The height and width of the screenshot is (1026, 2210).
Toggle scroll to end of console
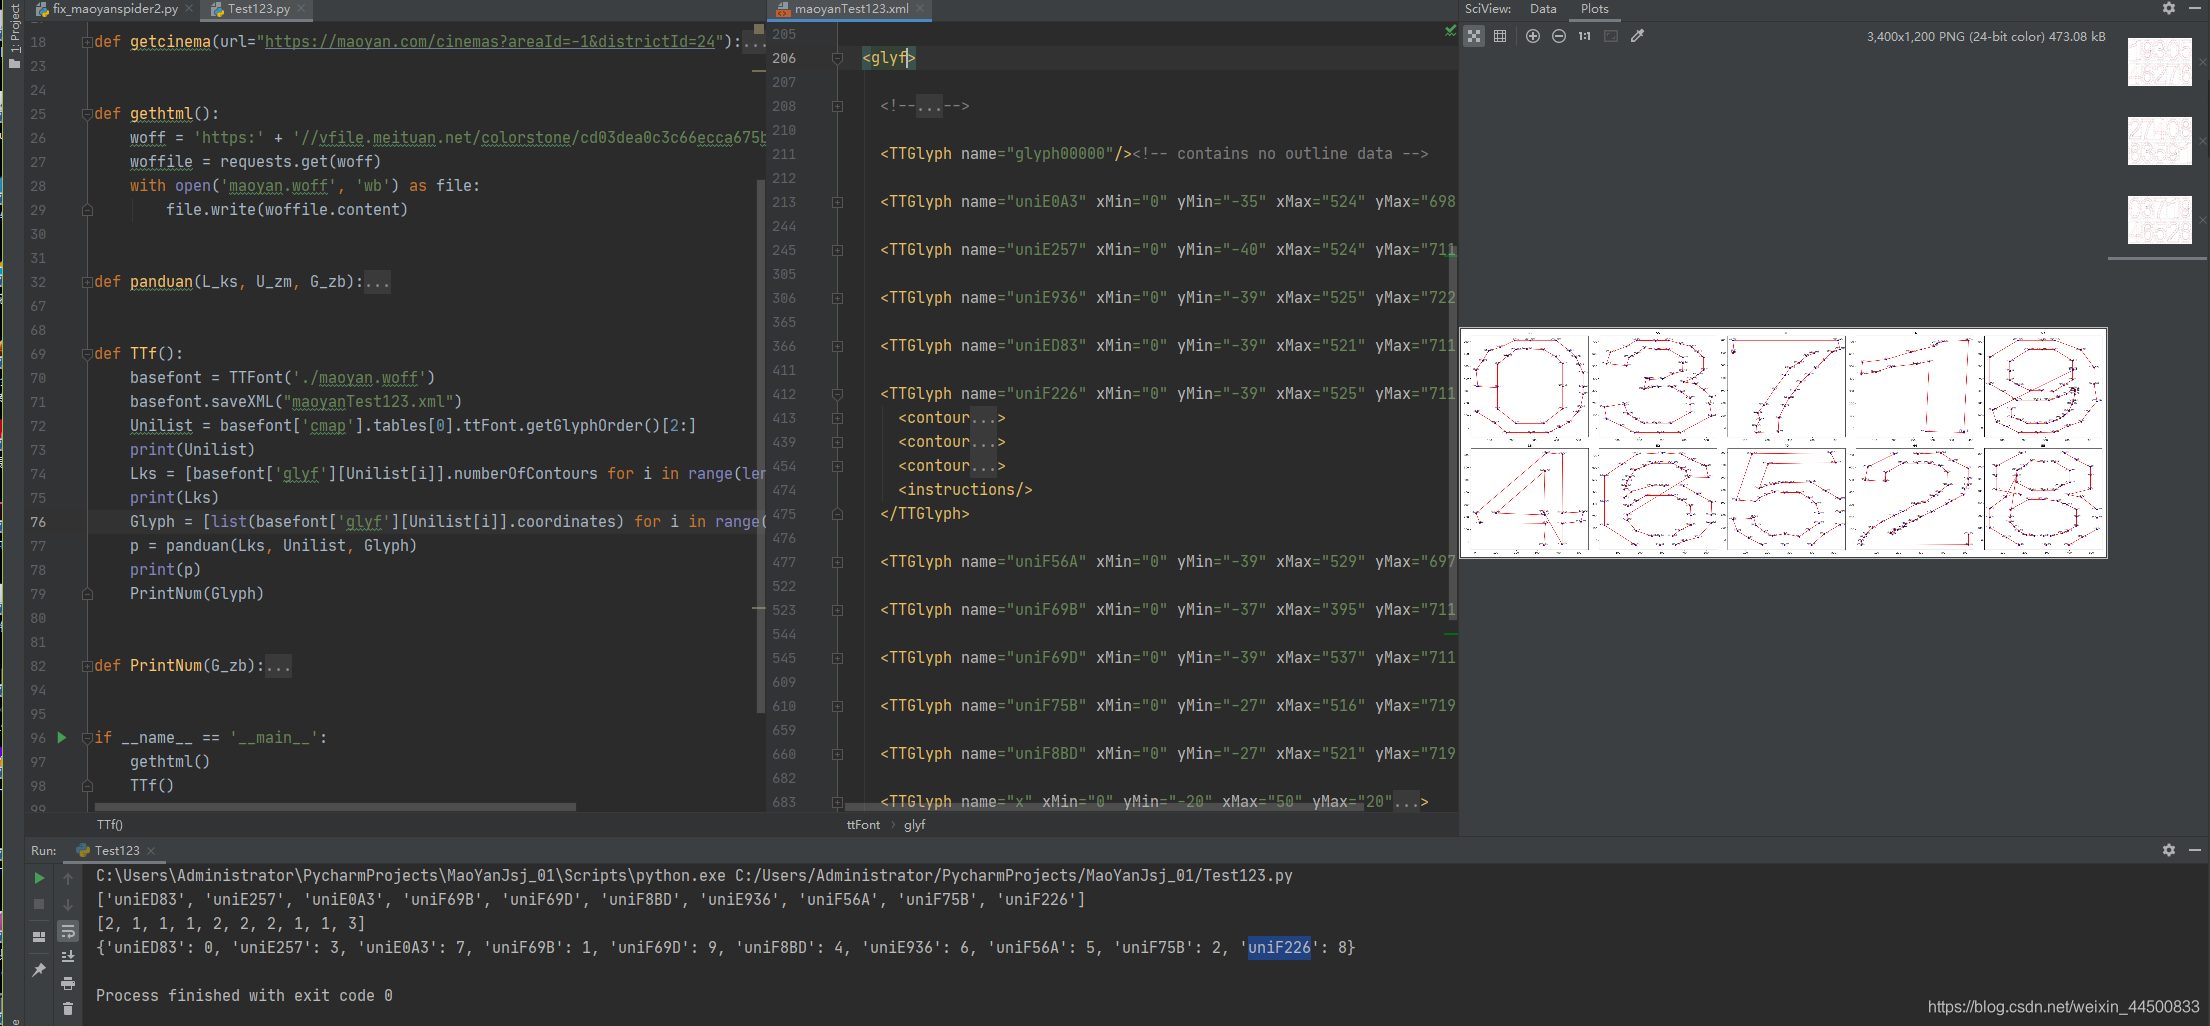pos(68,957)
